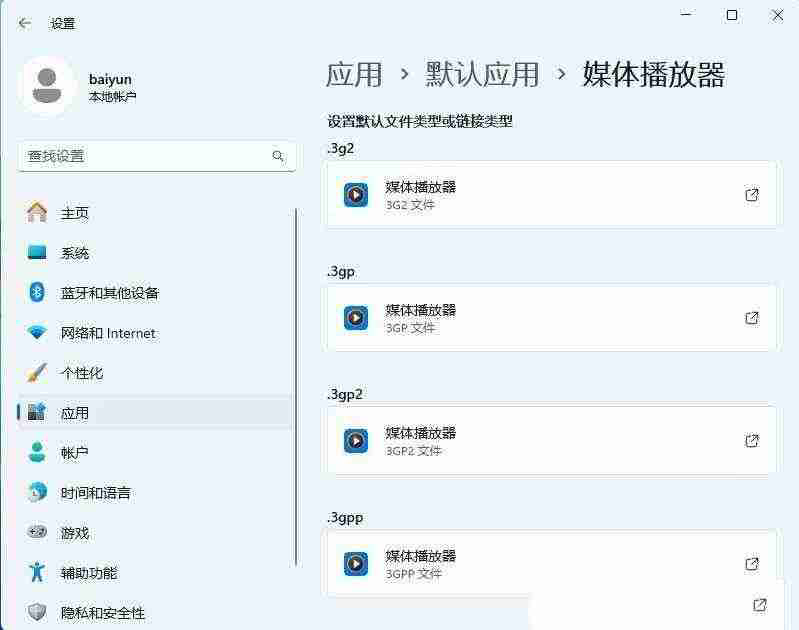Screen dimensions: 799x630
Task: Click the .3gp extension heading
Action: (341, 271)
